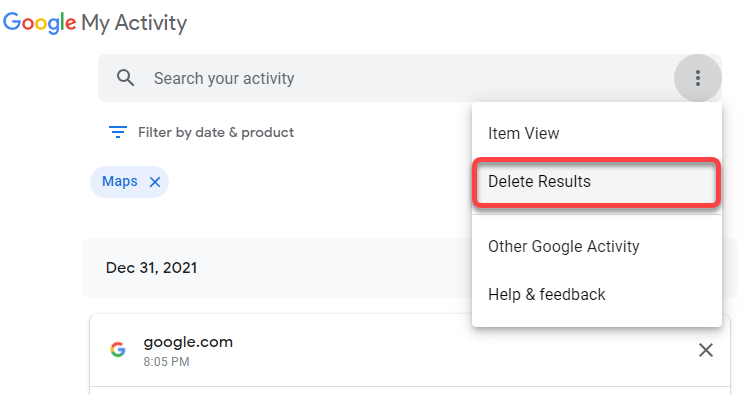The width and height of the screenshot is (748, 395).
Task: Focus the Search your activity field
Action: pyautogui.click(x=410, y=78)
